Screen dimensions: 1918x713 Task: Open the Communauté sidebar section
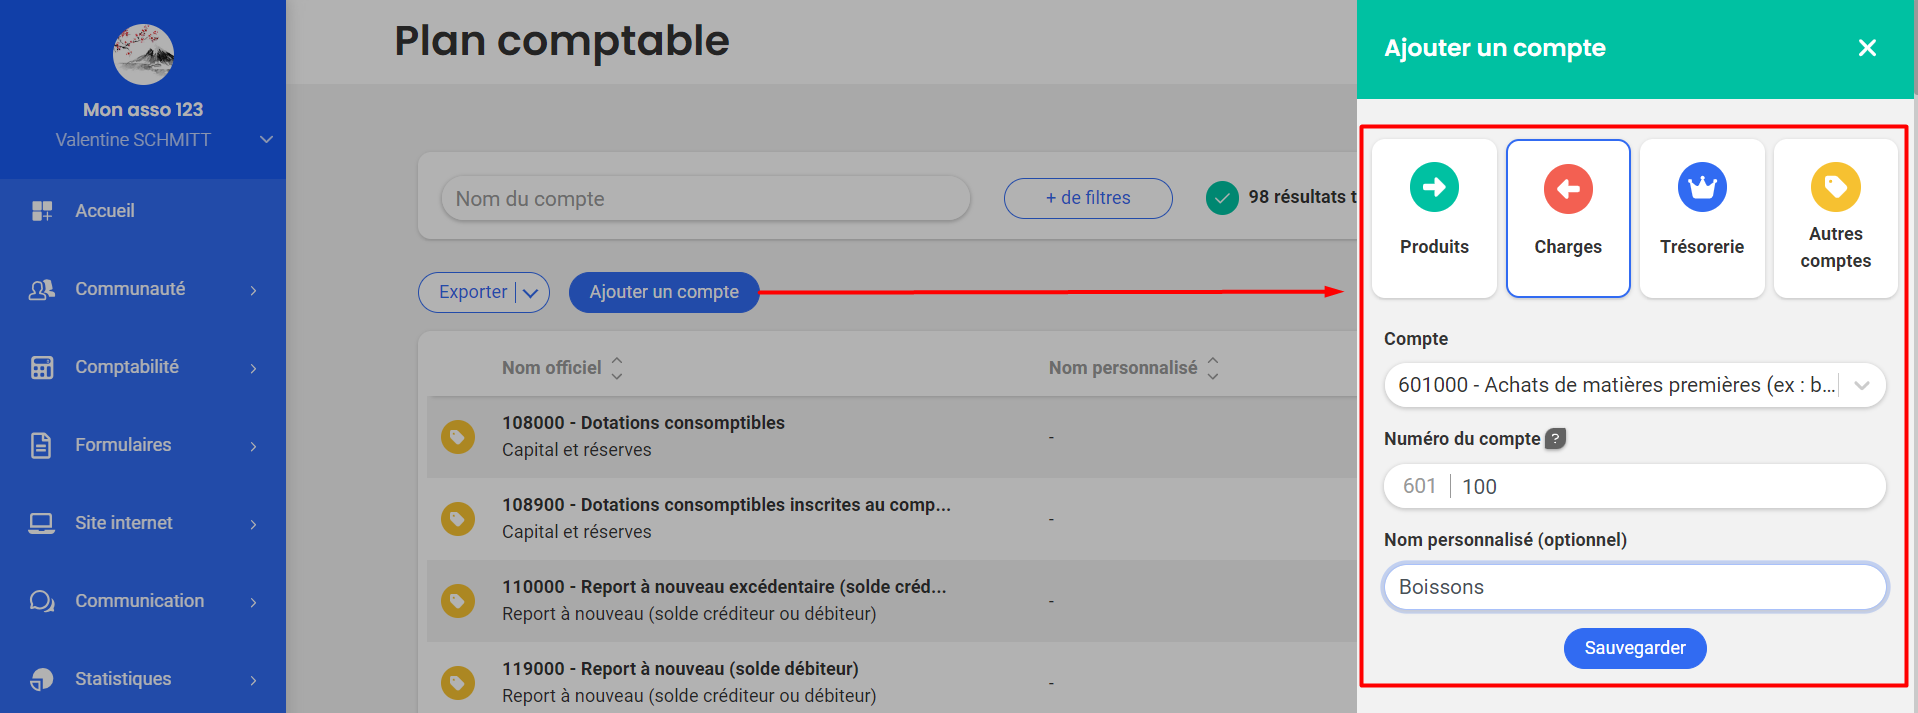(x=253, y=290)
